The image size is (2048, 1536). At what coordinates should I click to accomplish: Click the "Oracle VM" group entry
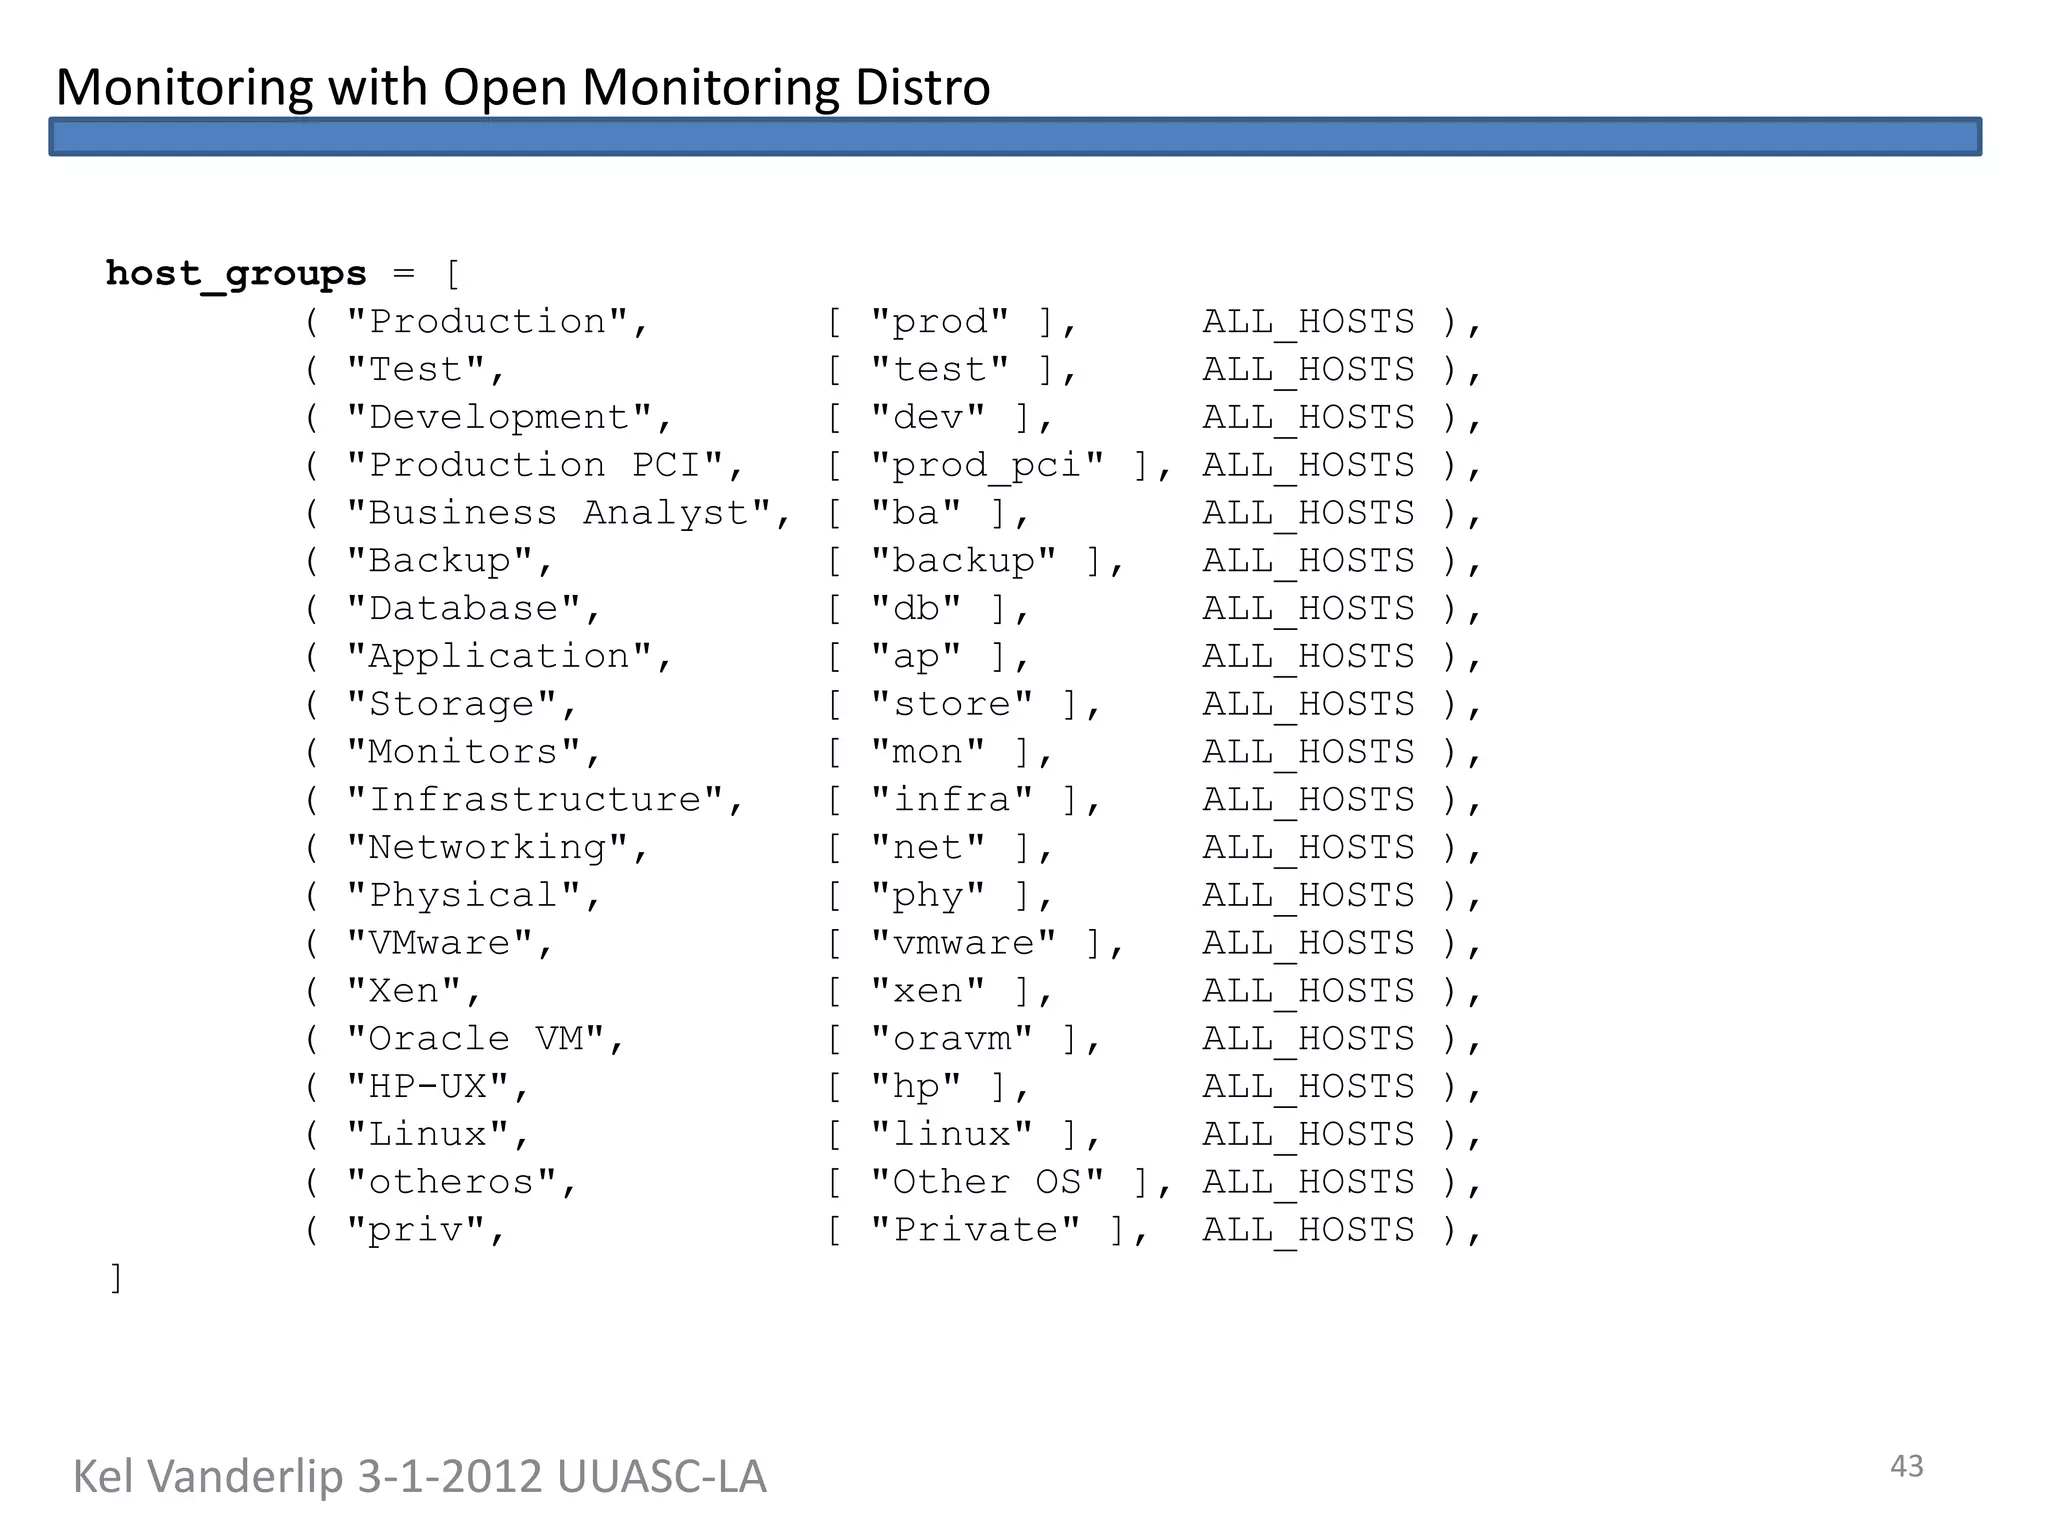[x=477, y=1039]
